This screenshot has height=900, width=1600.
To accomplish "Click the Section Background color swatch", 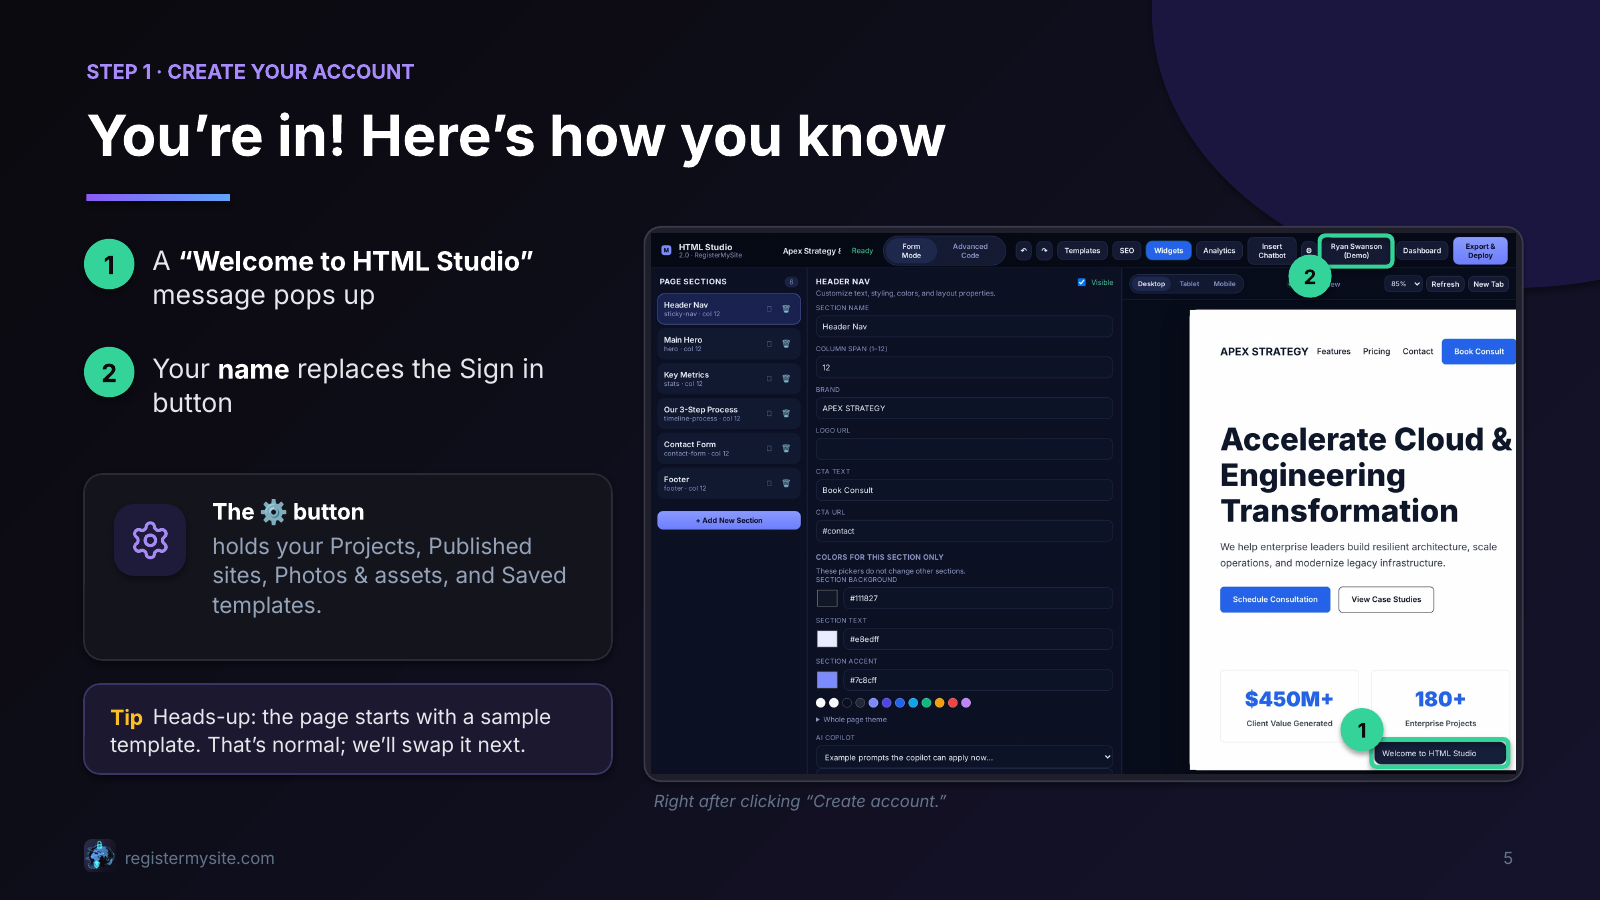I will (827, 598).
